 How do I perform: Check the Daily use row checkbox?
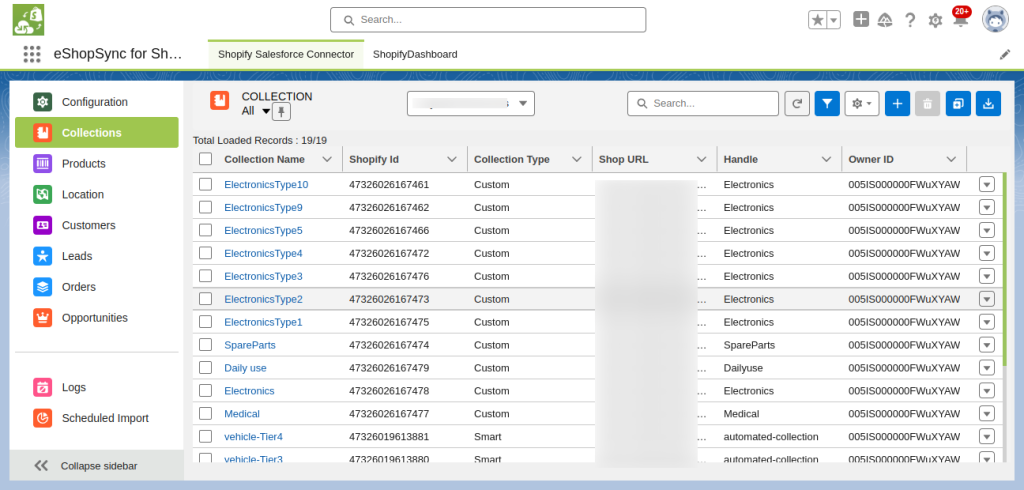point(206,367)
